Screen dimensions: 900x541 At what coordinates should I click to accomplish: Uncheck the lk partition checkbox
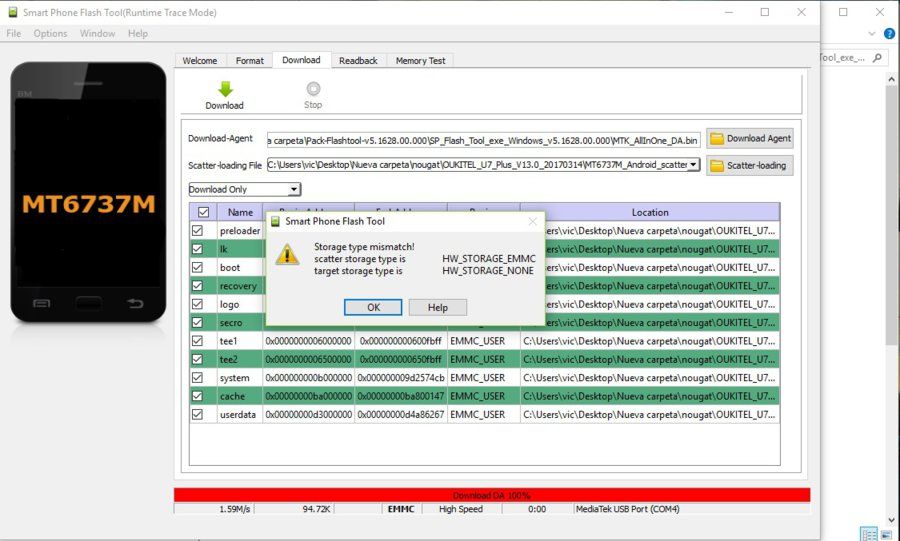coord(197,249)
